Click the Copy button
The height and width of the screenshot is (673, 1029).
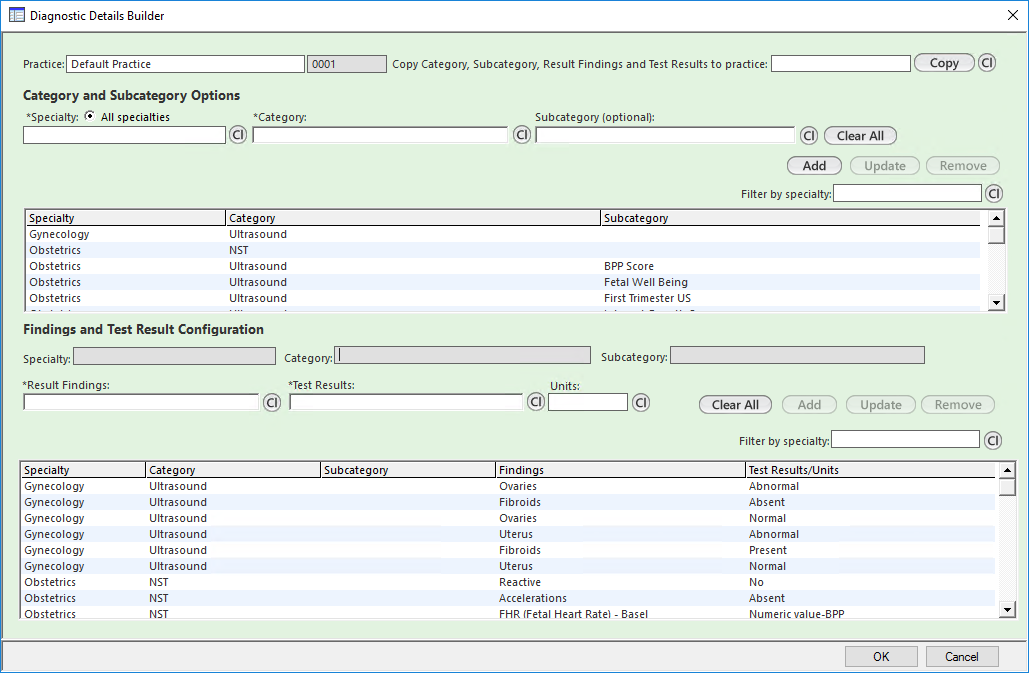coord(944,63)
